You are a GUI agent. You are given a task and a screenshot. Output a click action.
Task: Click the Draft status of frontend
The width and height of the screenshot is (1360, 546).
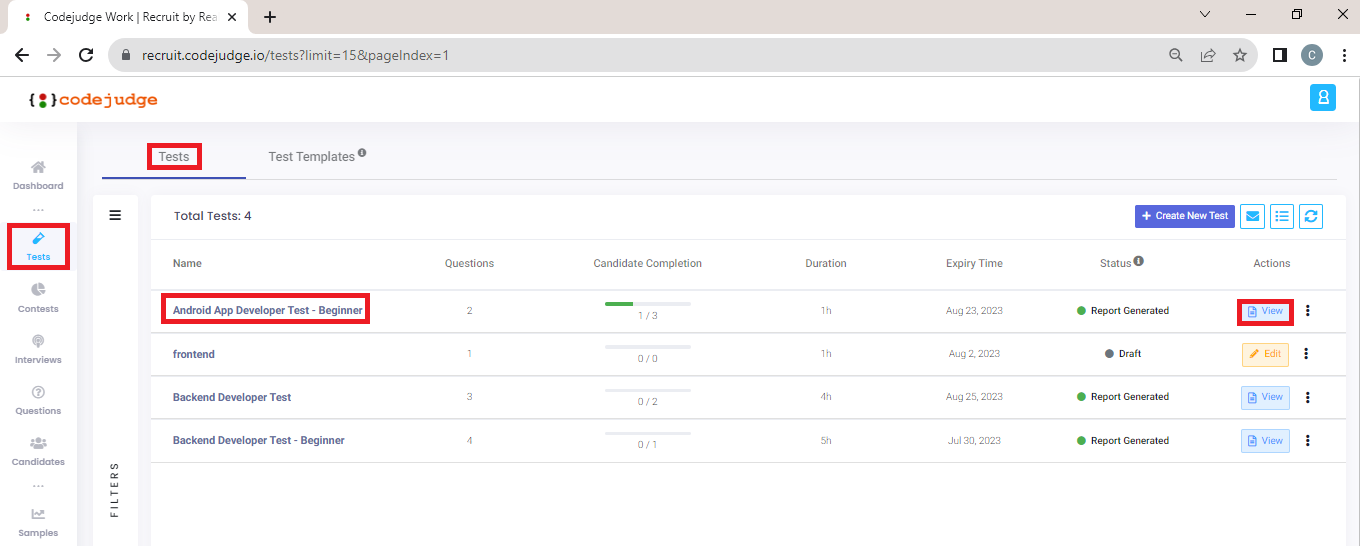coord(1123,354)
